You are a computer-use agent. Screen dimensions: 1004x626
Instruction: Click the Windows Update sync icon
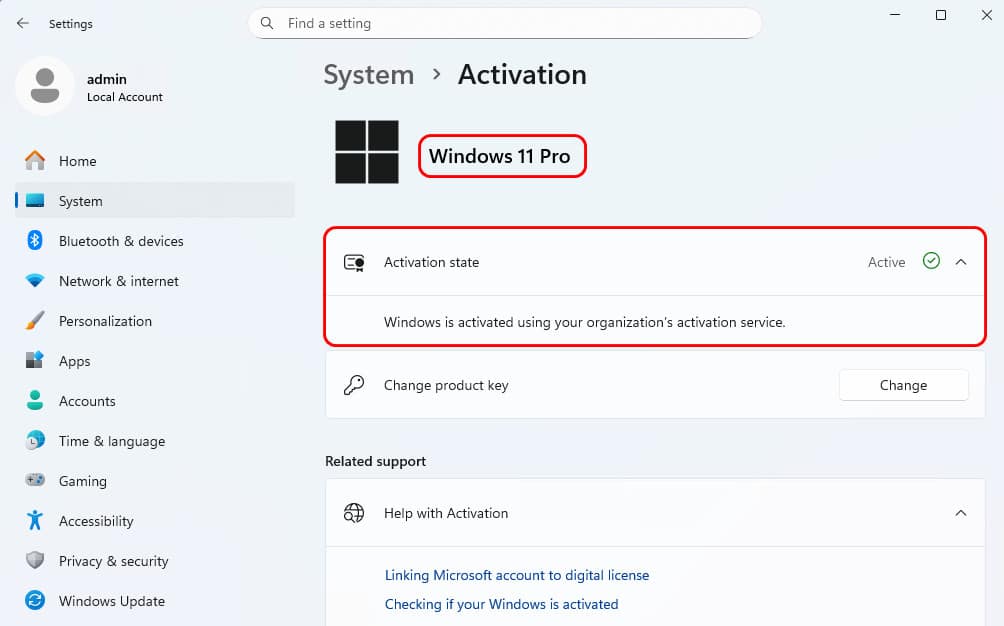(x=35, y=600)
